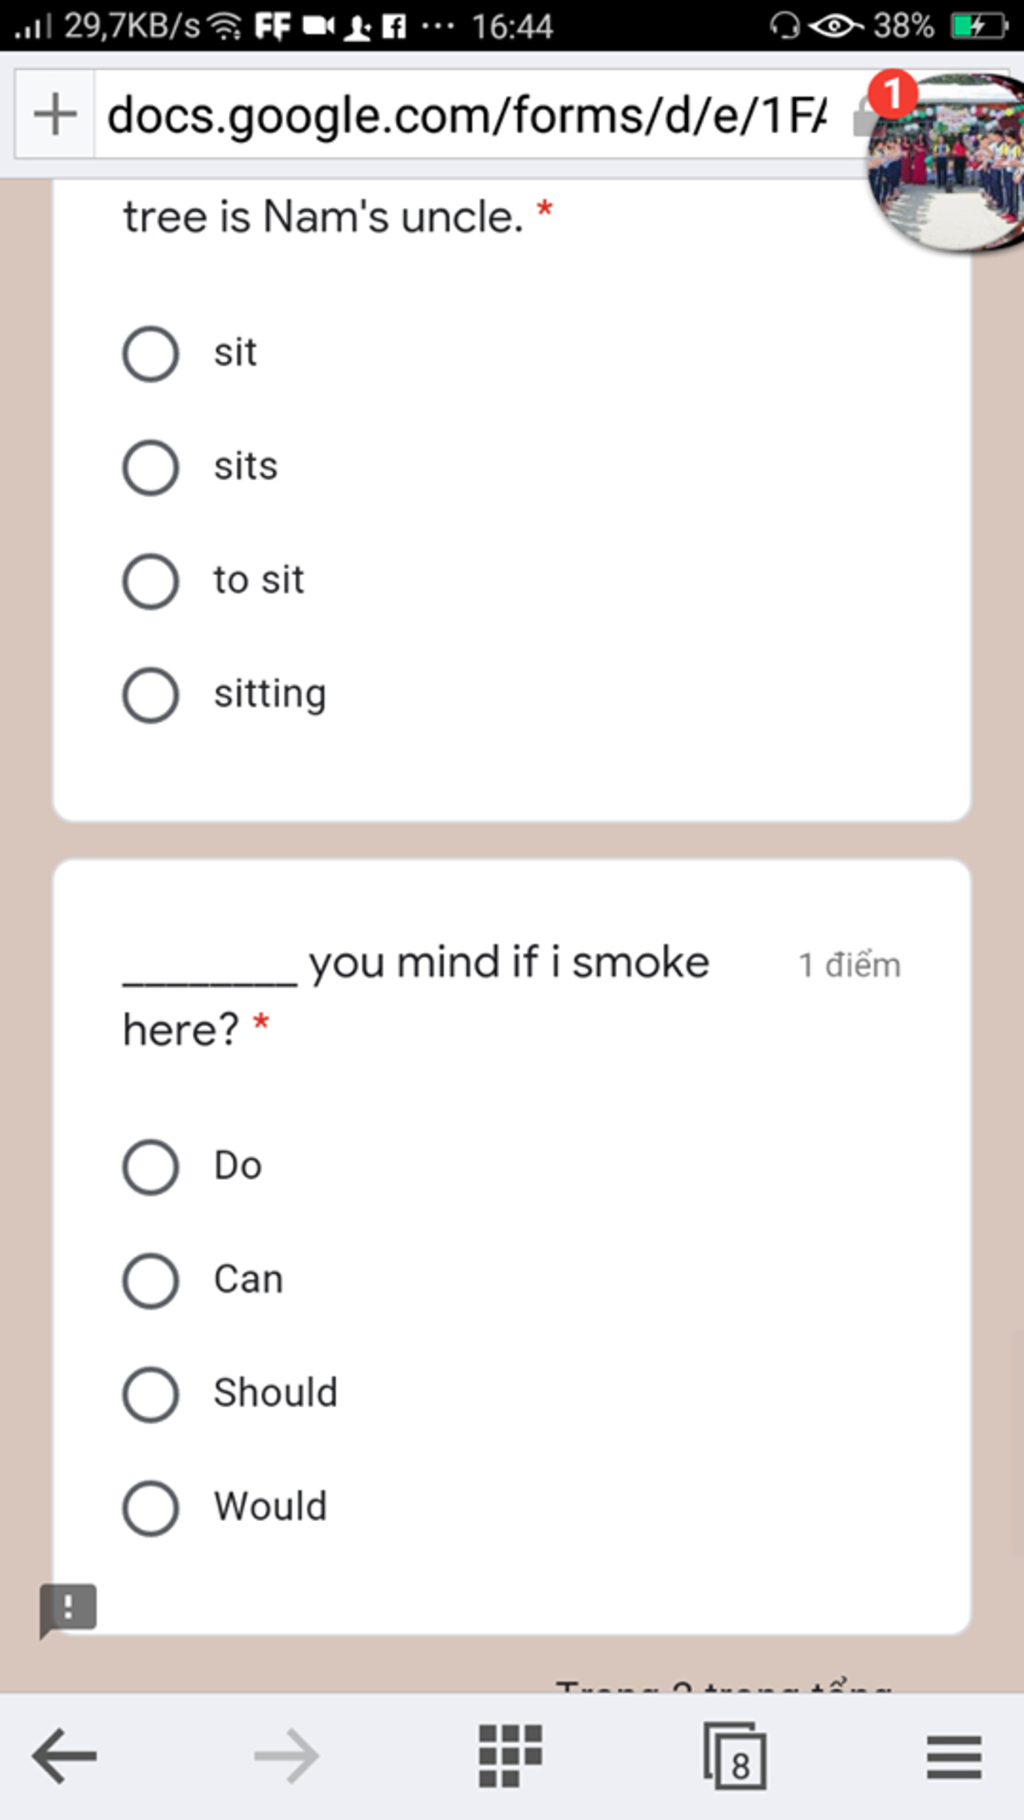Pick the "Can" answer
Viewport: 1024px width, 1820px height.
(151, 1280)
